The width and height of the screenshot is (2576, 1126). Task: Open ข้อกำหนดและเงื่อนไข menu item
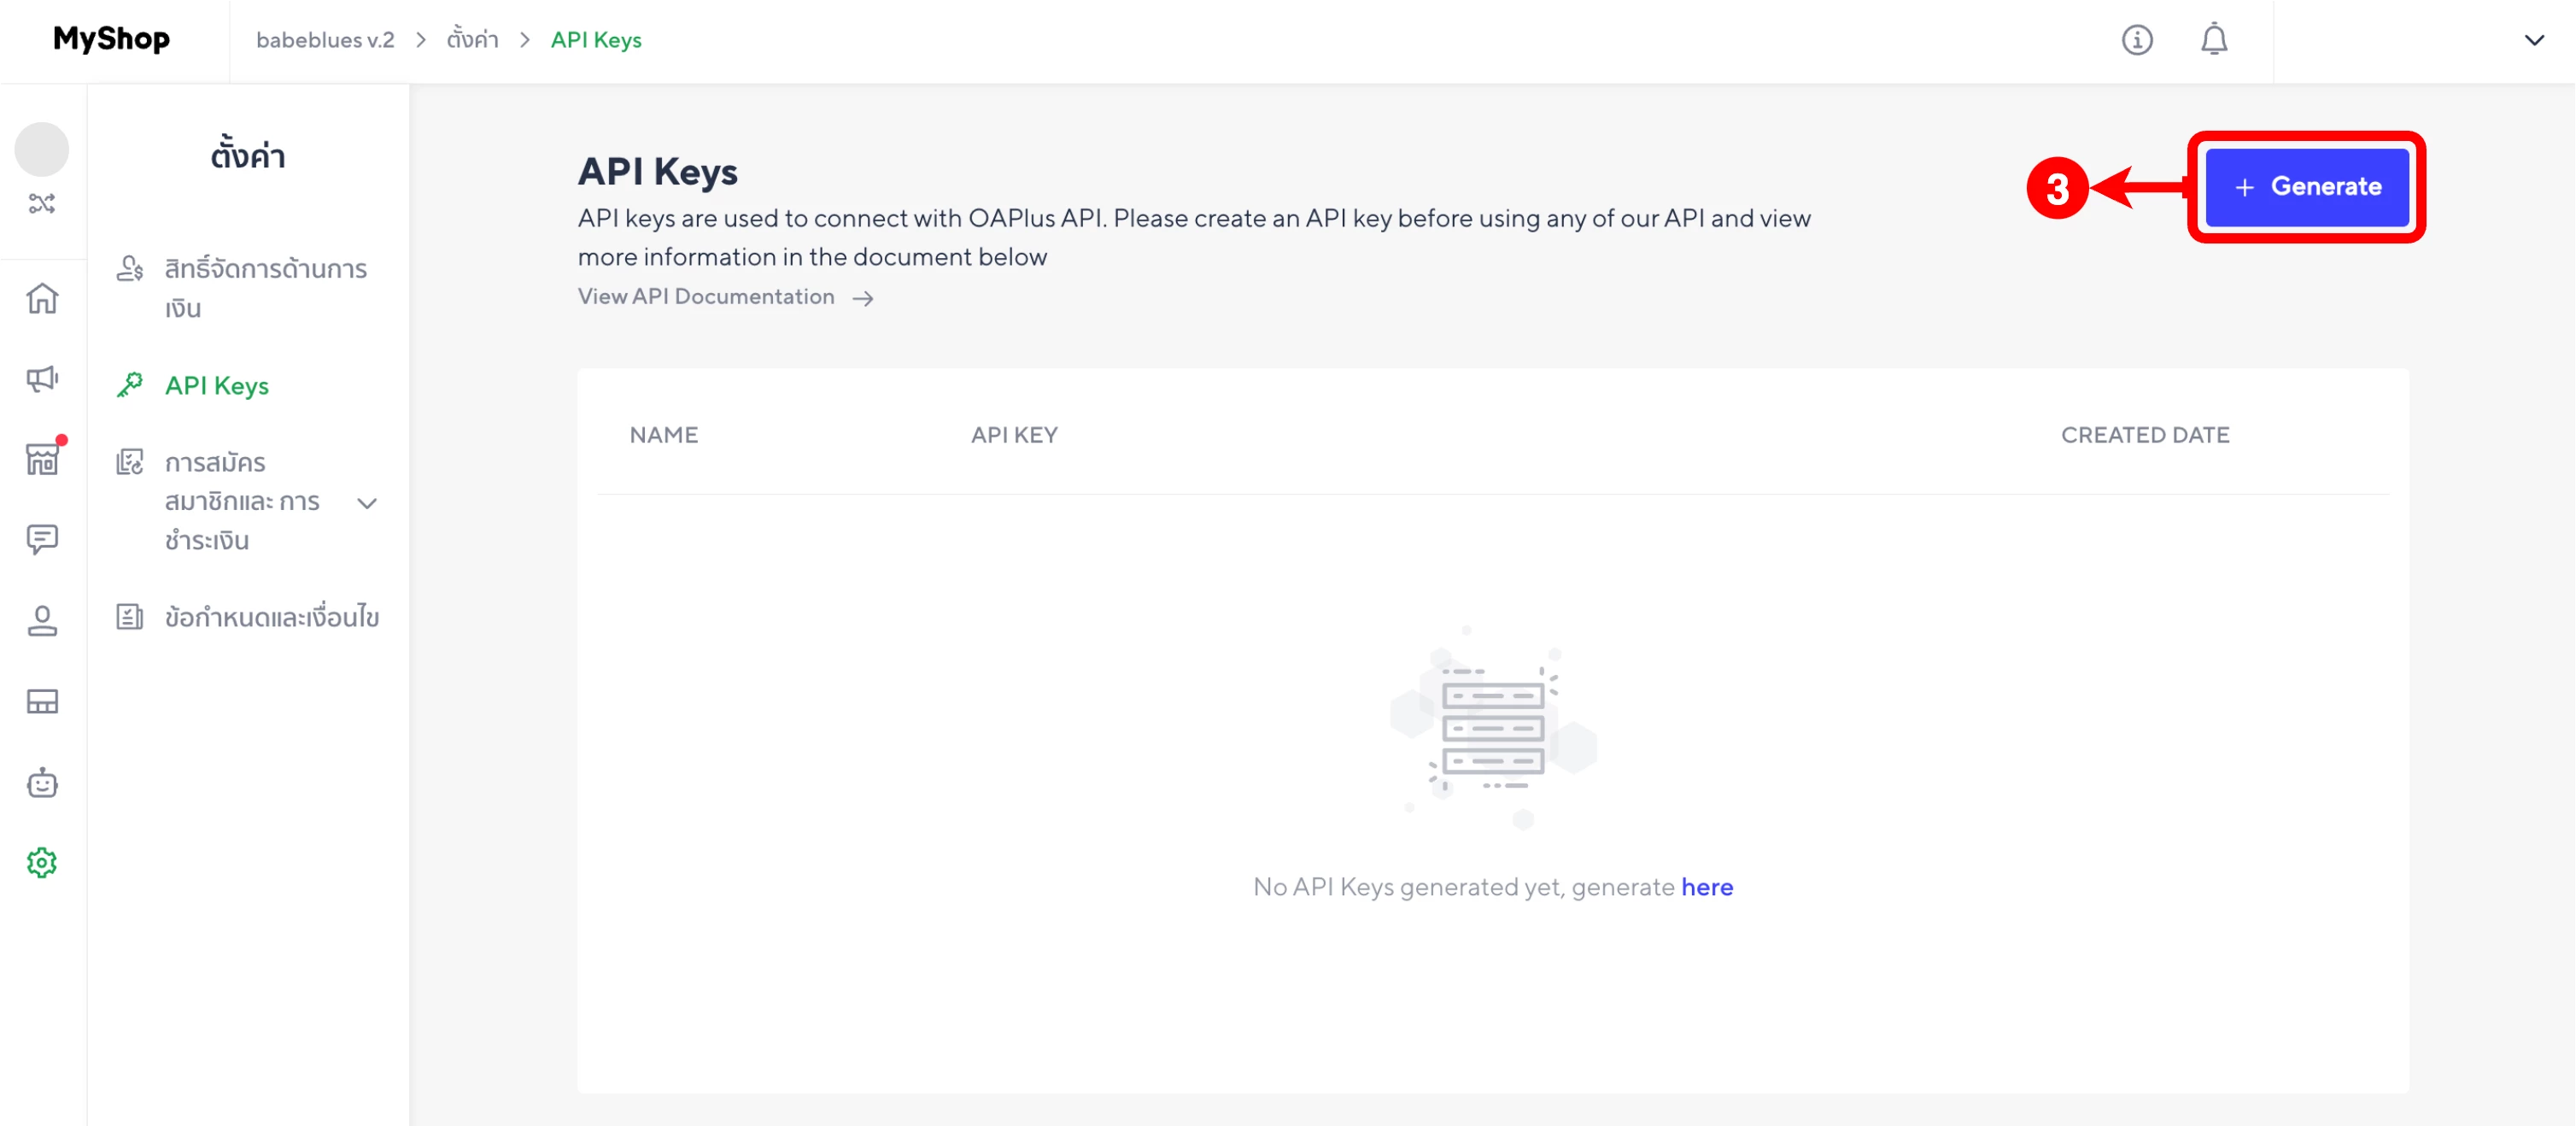coord(271,617)
